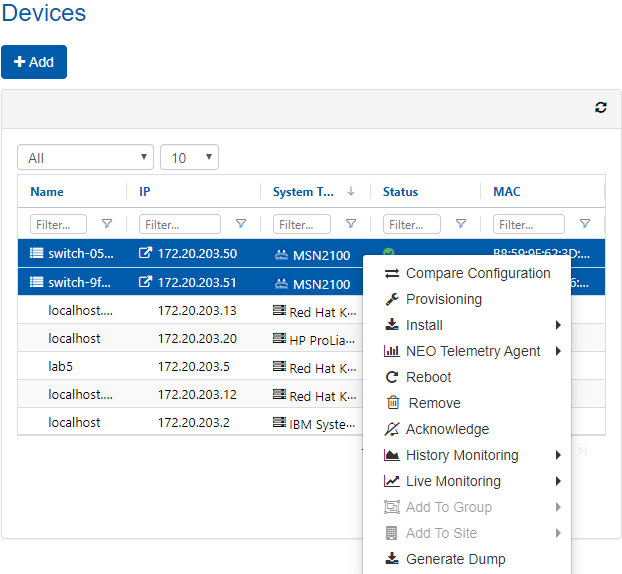Select Compare Configuration from the context menu

[x=477, y=273]
